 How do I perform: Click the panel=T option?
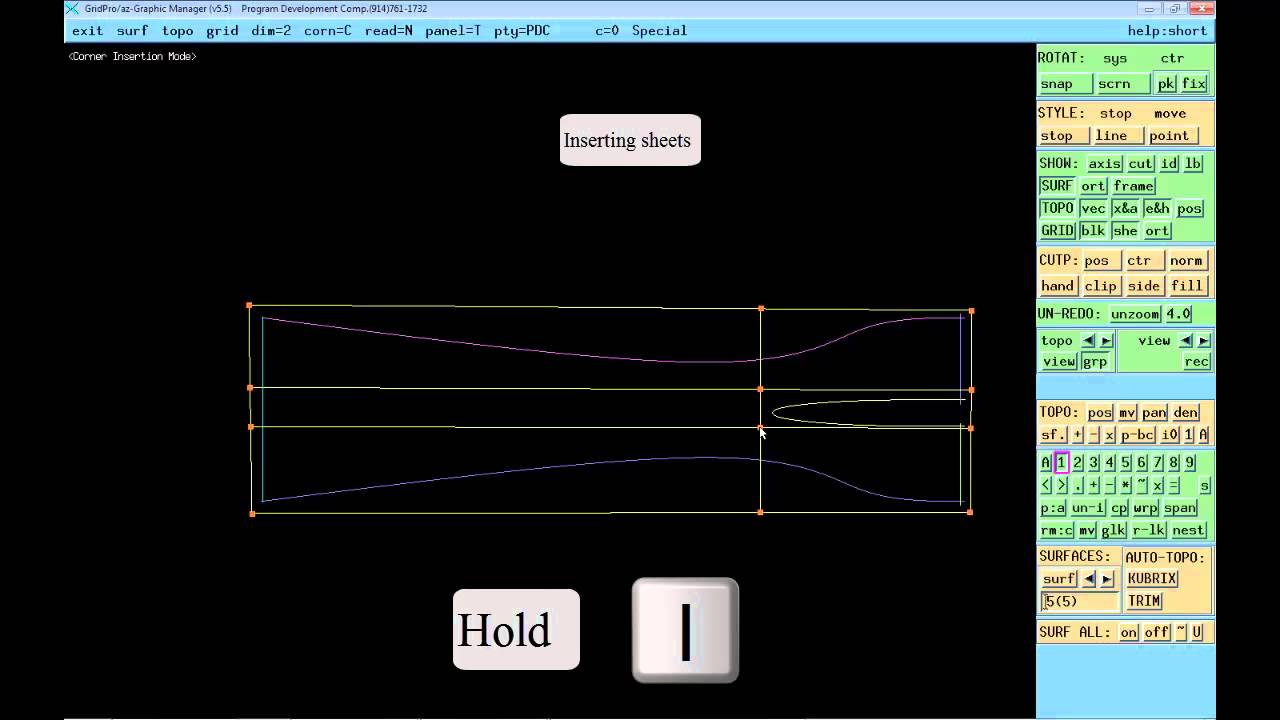click(453, 31)
